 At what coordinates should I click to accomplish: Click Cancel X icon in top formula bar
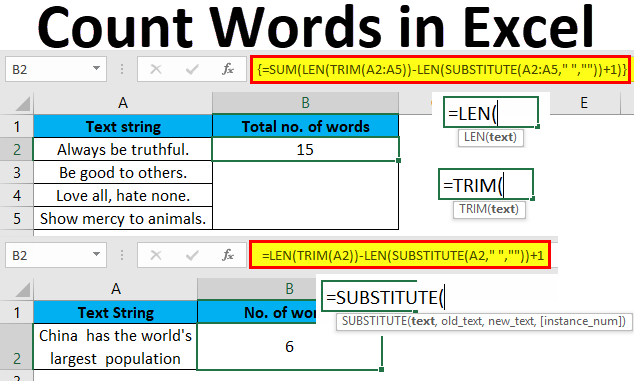click(156, 70)
